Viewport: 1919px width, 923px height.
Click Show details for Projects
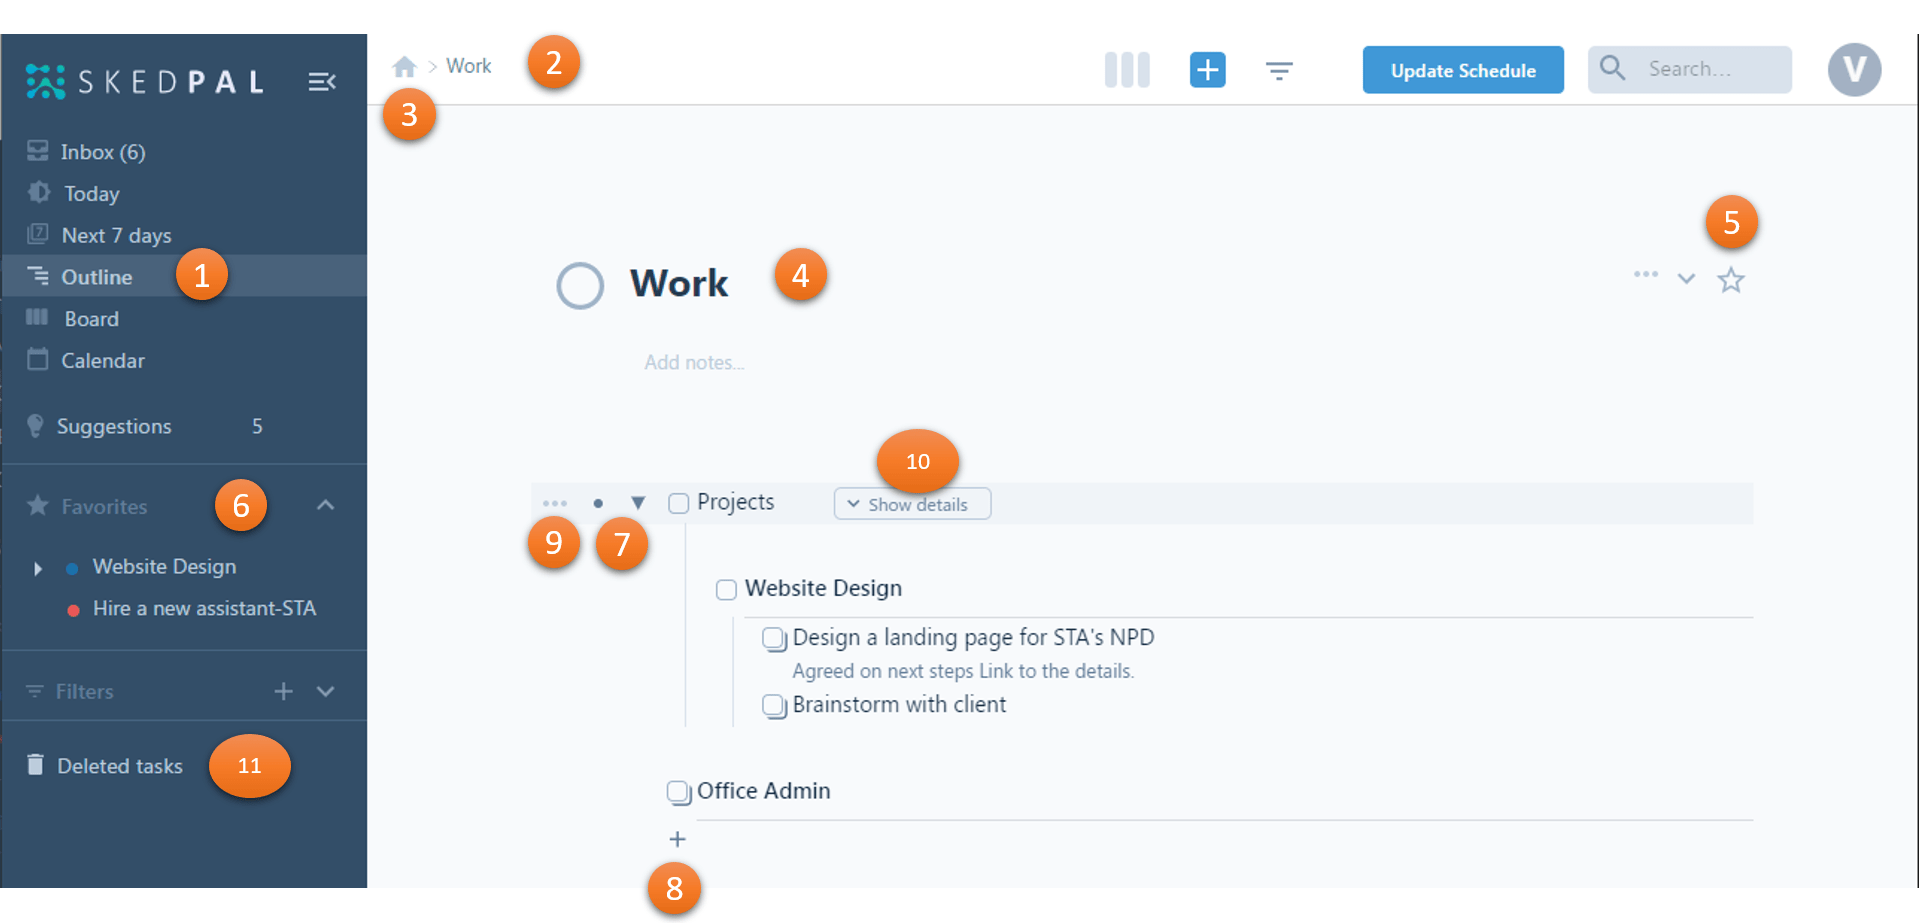point(912,504)
